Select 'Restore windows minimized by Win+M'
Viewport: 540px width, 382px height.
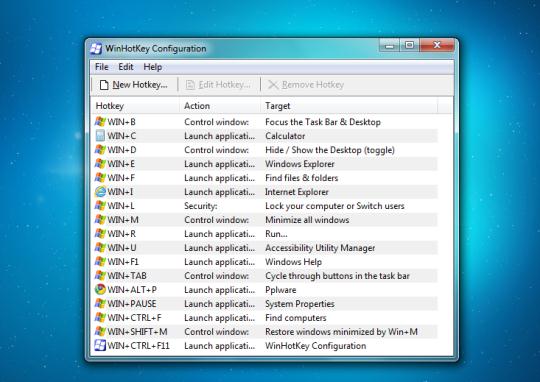341,332
